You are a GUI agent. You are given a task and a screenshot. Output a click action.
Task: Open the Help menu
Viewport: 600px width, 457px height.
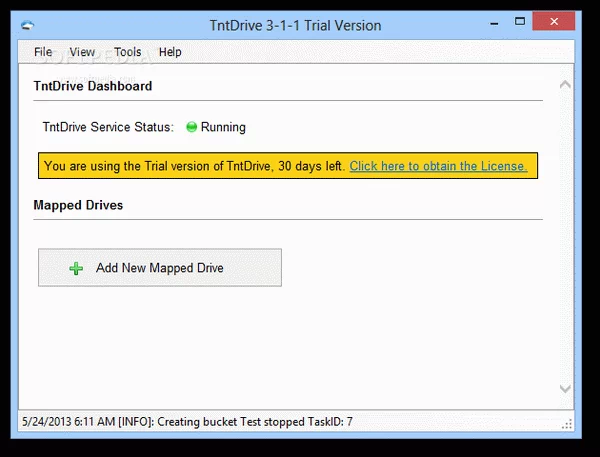170,52
